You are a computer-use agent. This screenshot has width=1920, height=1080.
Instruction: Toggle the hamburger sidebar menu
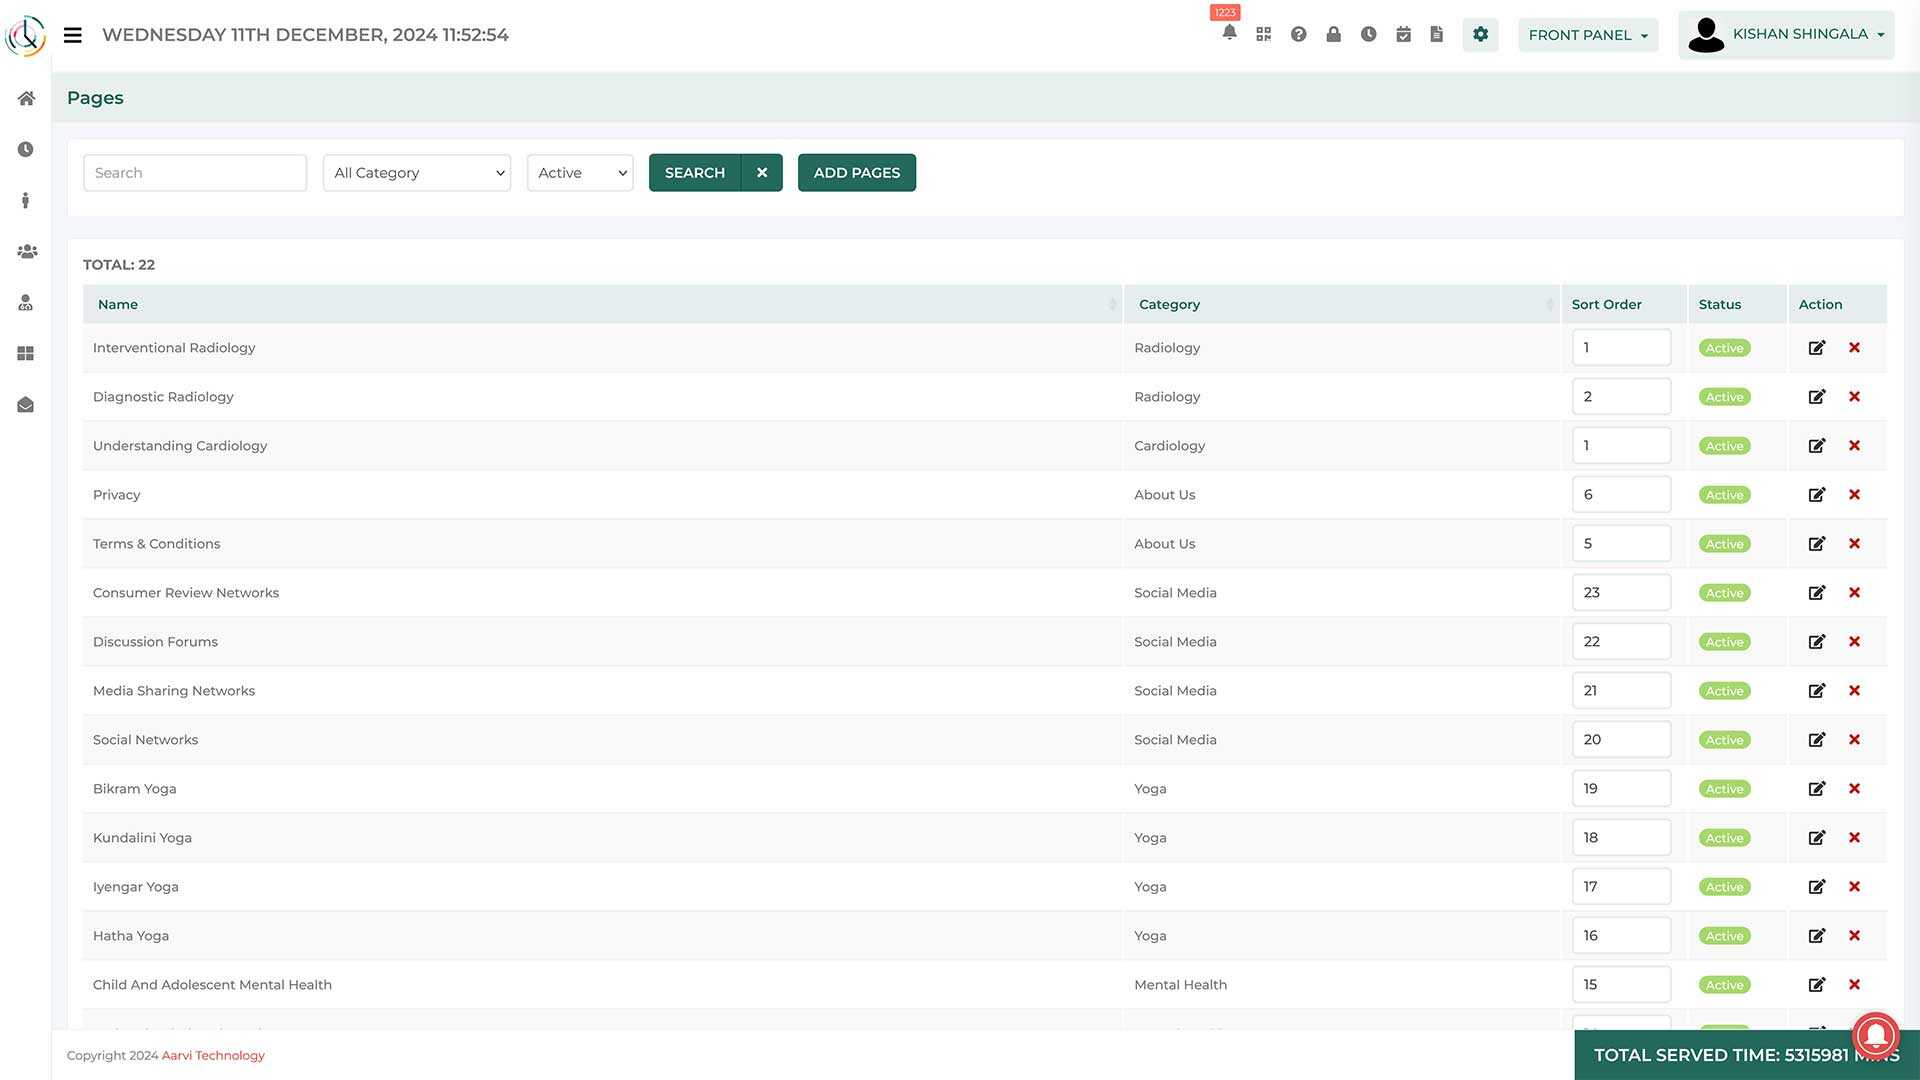pos(72,35)
